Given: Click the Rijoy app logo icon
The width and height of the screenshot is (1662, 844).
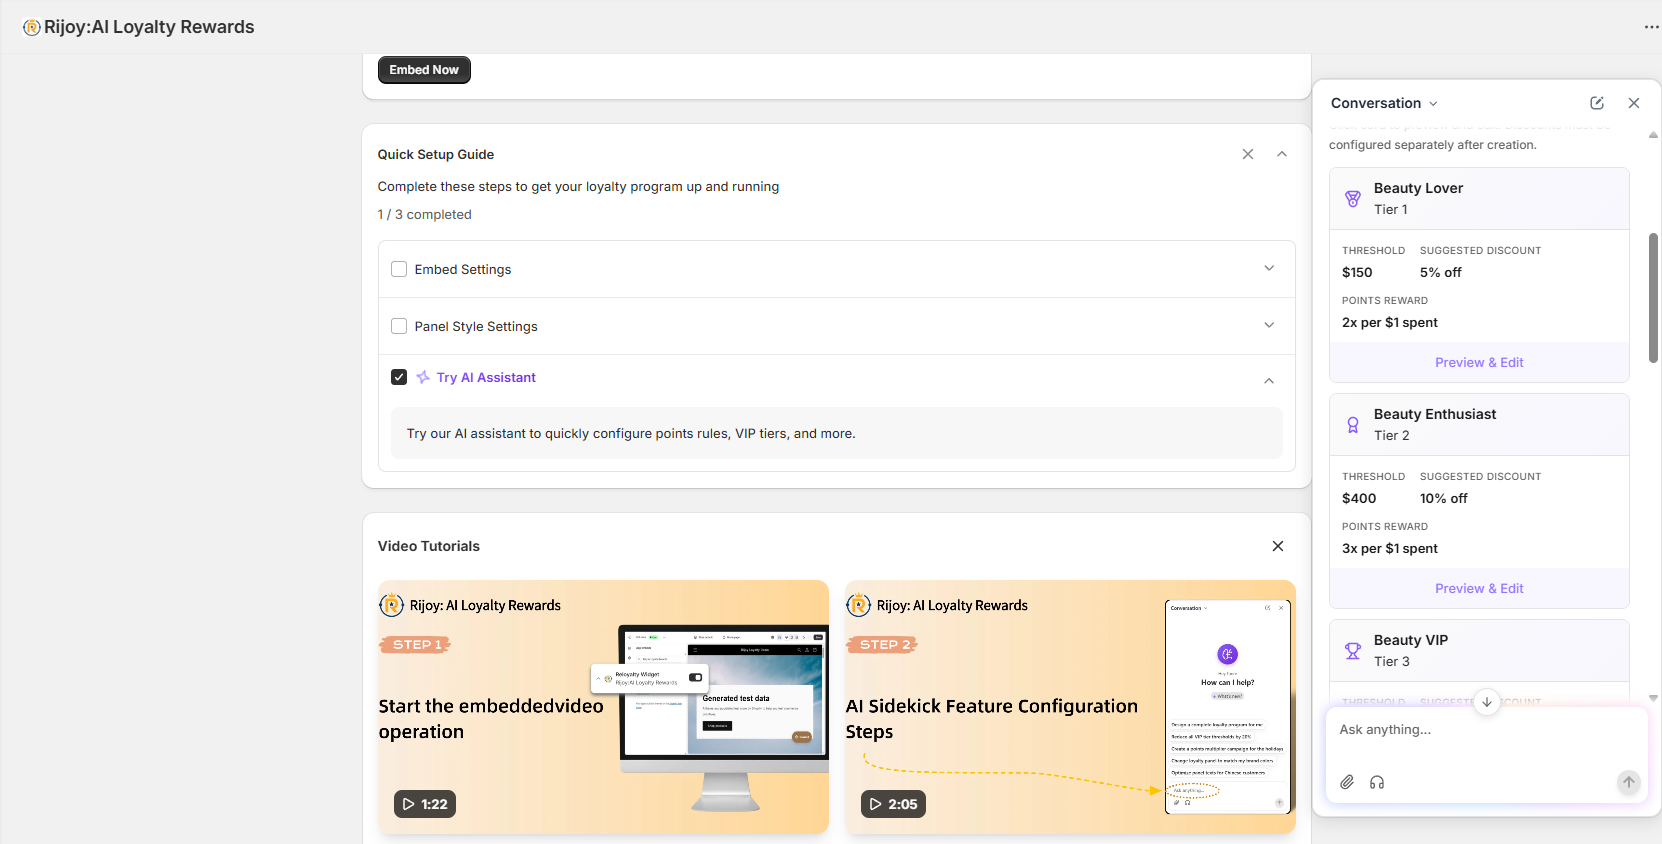Looking at the screenshot, I should point(32,27).
